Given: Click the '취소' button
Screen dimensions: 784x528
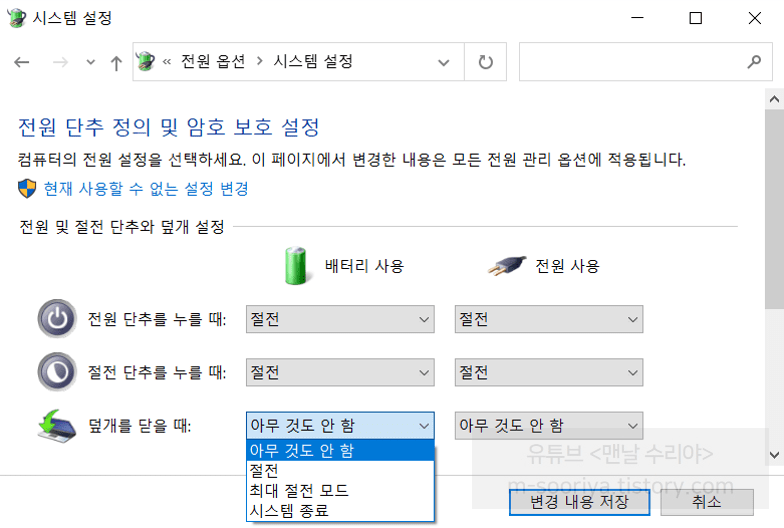Looking at the screenshot, I should [706, 502].
